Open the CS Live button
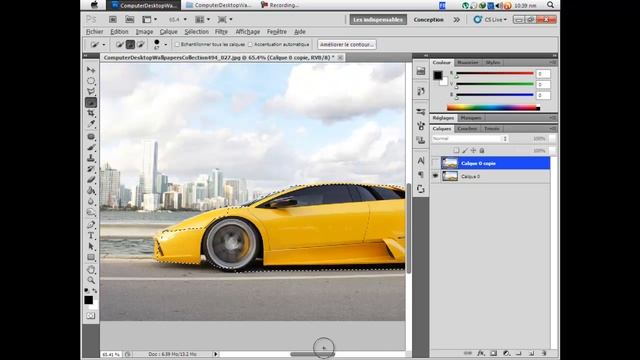This screenshot has height=360, width=640. tap(490, 20)
